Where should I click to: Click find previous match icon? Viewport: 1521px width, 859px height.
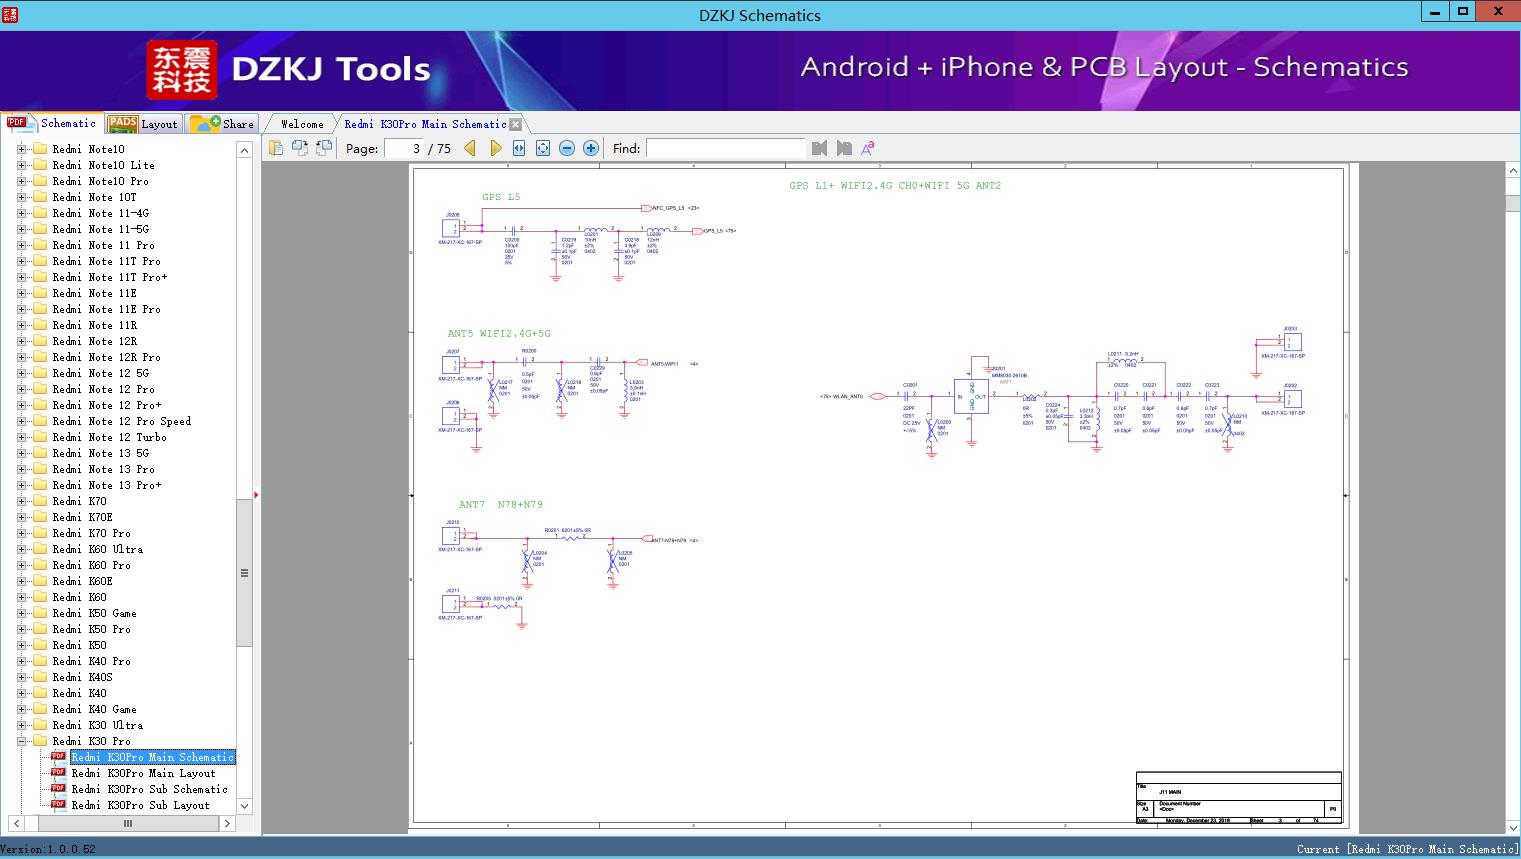[x=820, y=148]
